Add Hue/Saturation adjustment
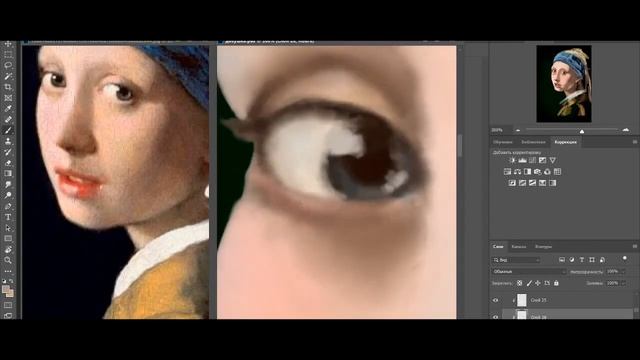The width and height of the screenshot is (640, 360). click(x=507, y=172)
